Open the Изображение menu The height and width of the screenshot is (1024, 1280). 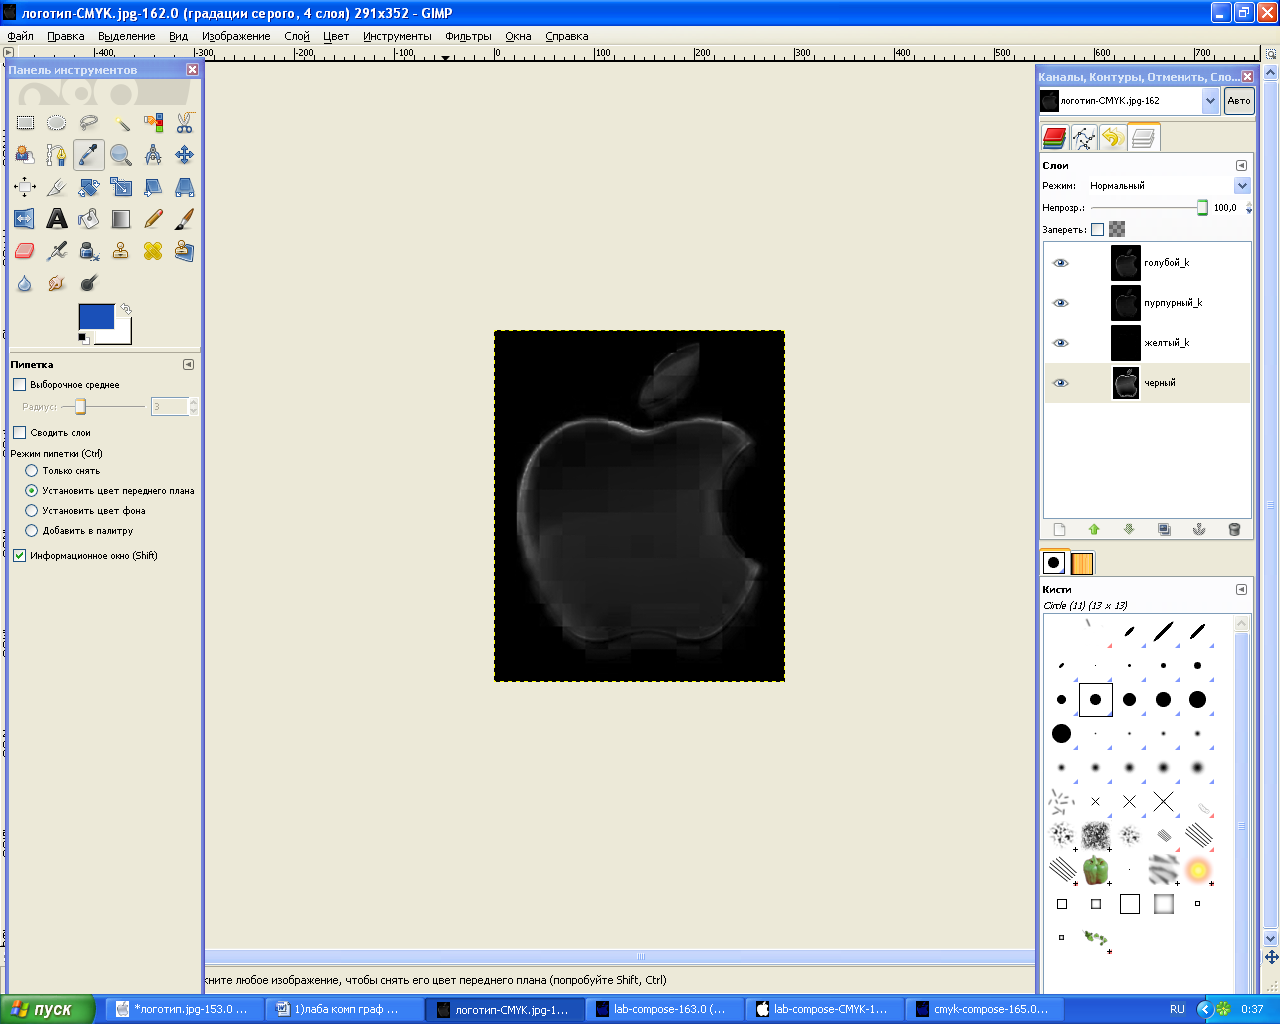point(236,36)
